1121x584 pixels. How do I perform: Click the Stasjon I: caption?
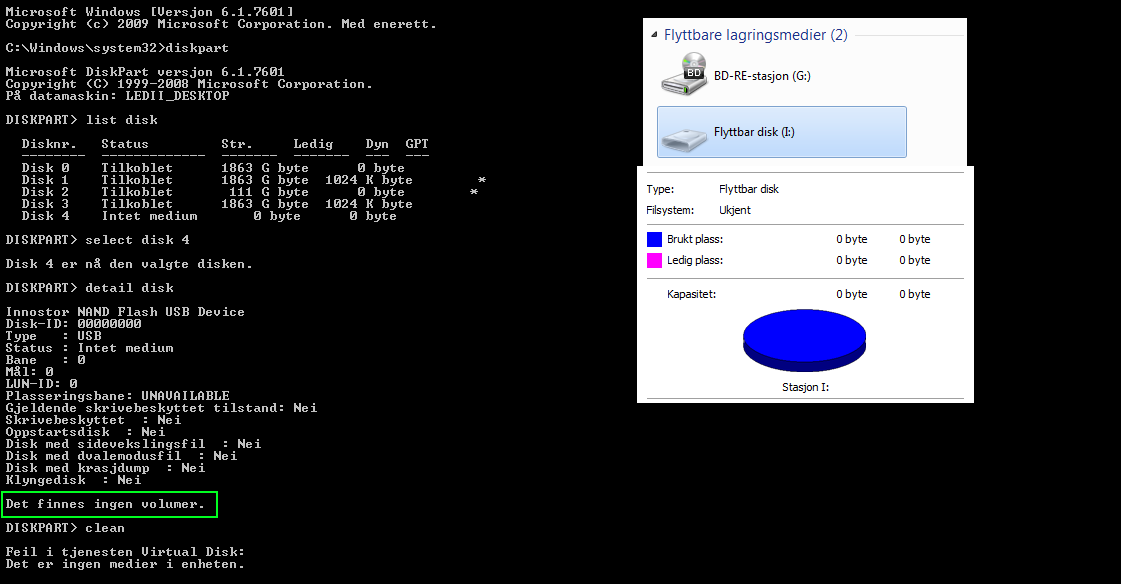pos(805,387)
